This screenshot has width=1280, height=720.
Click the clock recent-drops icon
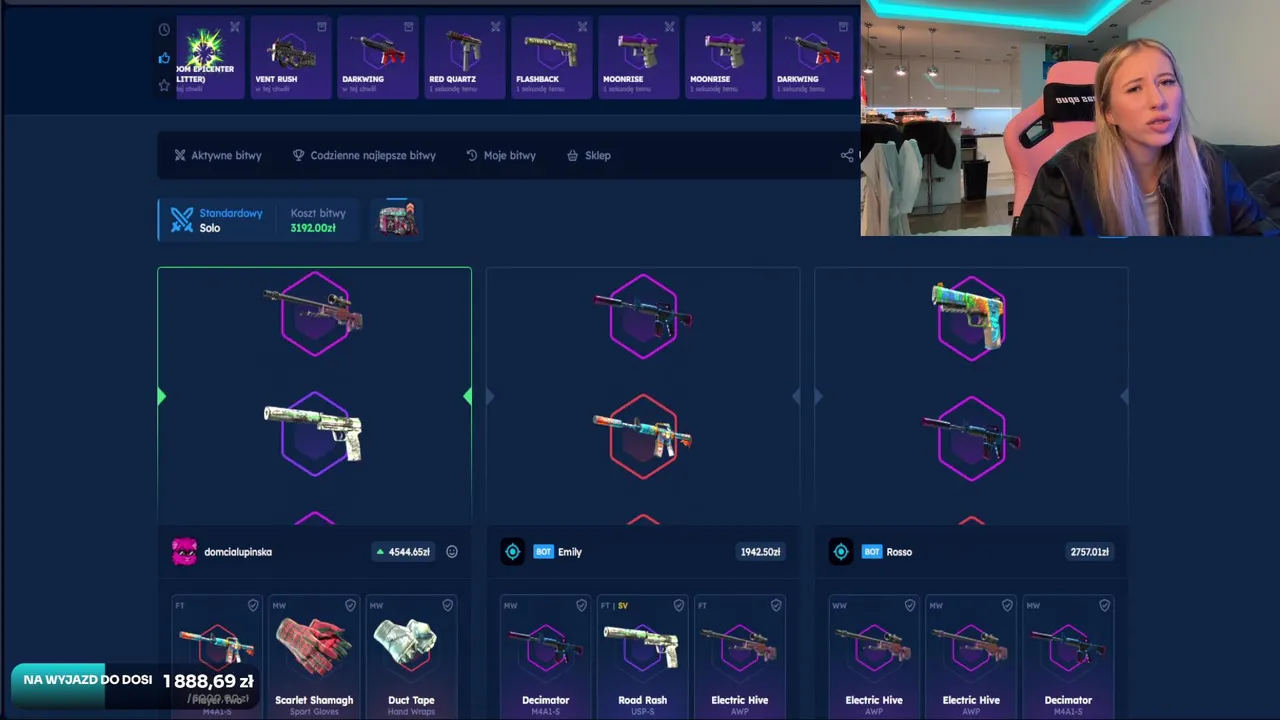pyautogui.click(x=164, y=30)
